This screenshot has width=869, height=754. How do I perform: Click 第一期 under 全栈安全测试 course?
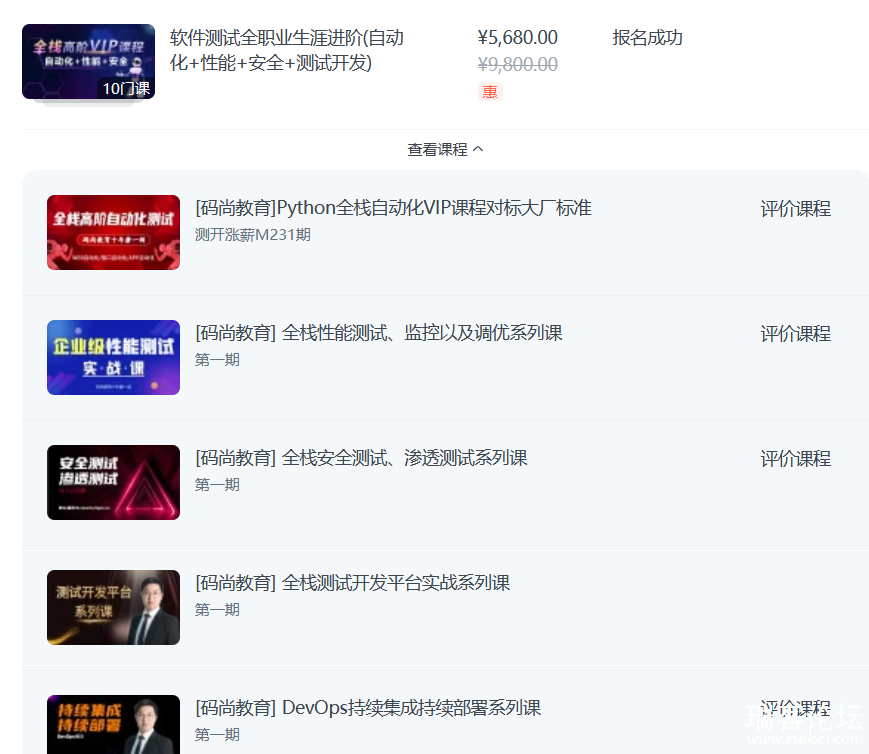217,485
